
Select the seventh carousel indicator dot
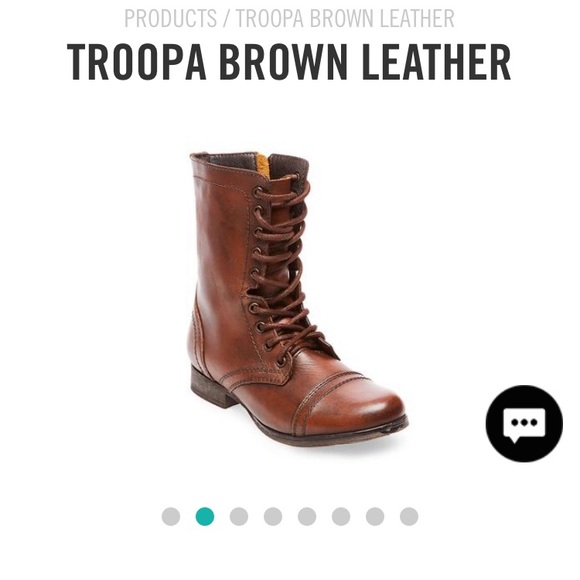click(x=375, y=516)
